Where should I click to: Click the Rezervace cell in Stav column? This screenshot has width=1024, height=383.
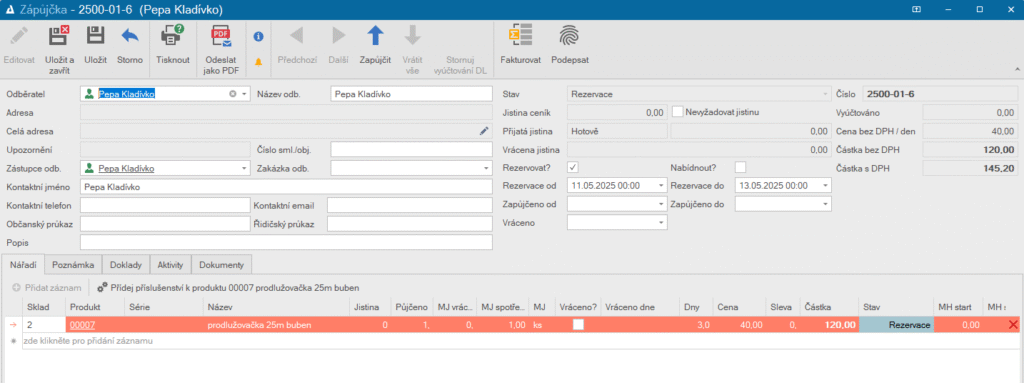tap(897, 325)
